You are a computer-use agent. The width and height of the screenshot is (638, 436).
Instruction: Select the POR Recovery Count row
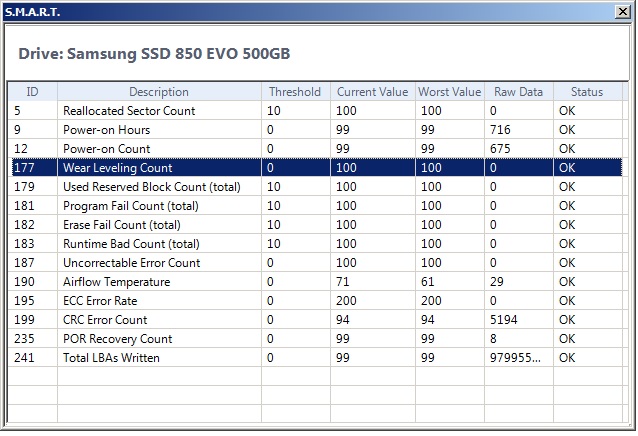[315, 338]
